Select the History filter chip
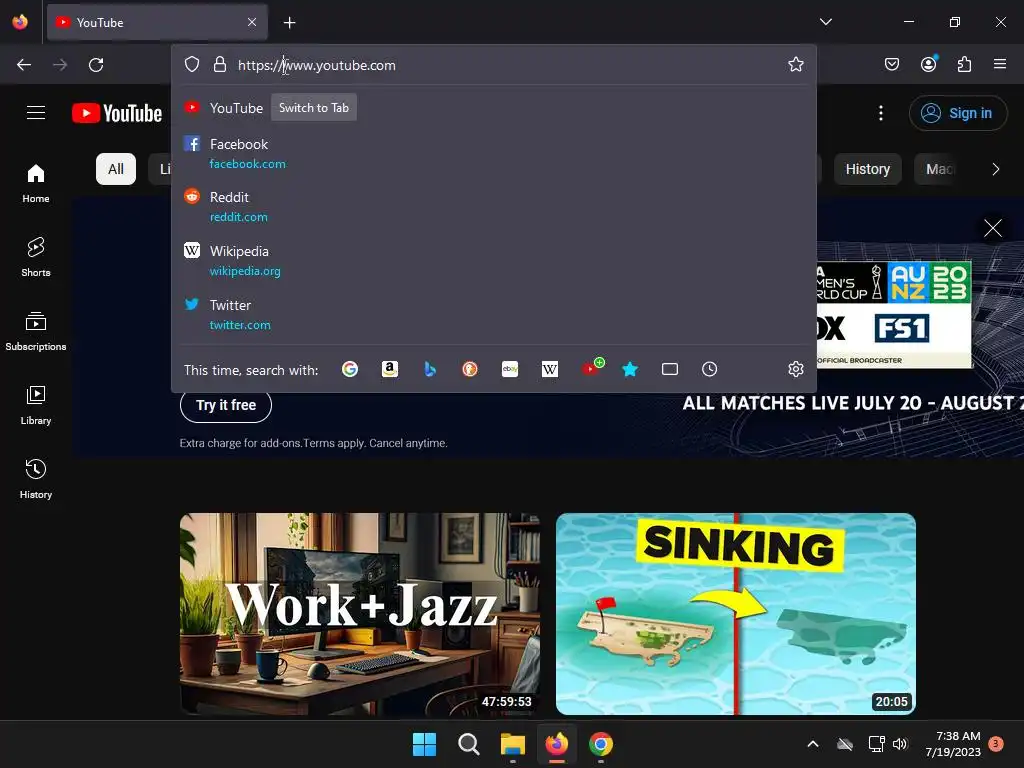 coord(867,169)
